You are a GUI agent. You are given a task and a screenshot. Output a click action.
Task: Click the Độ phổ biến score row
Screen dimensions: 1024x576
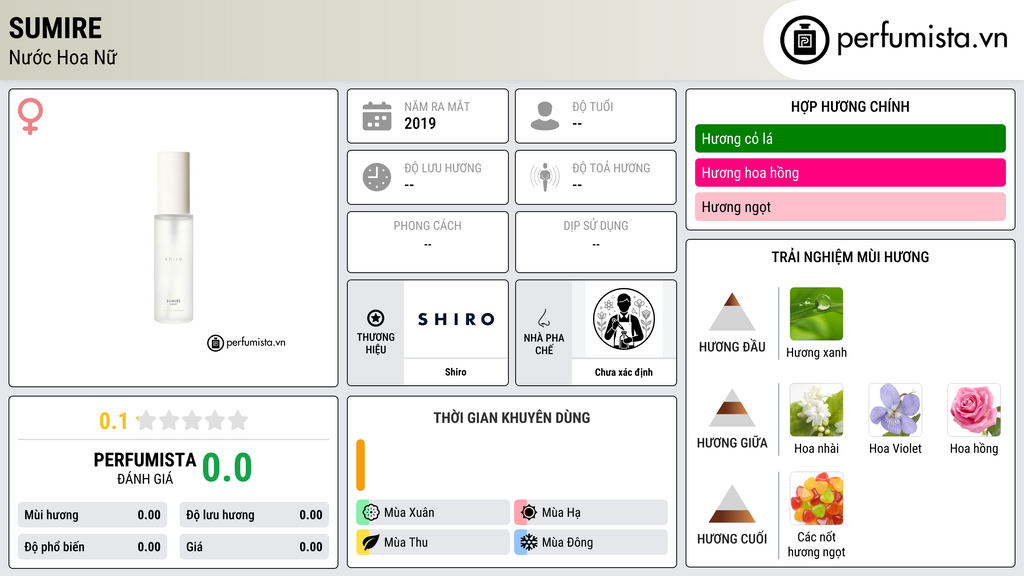click(x=92, y=547)
